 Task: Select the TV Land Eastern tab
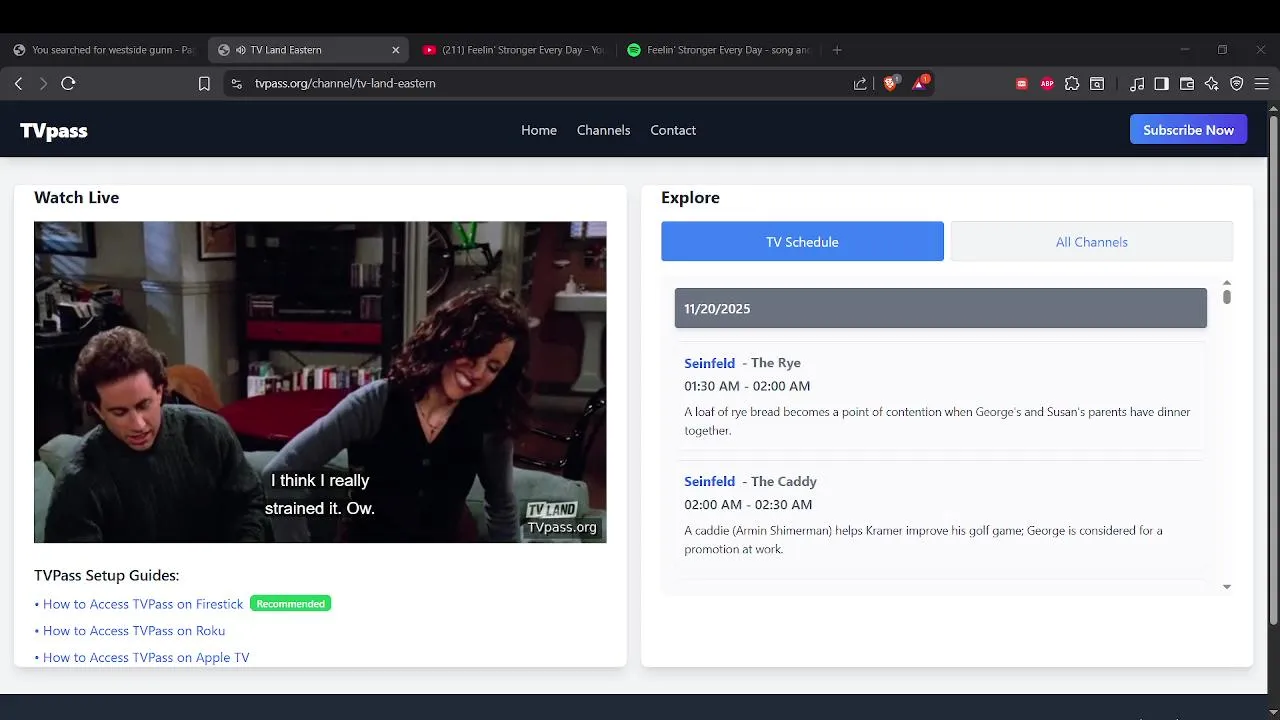pyautogui.click(x=308, y=50)
